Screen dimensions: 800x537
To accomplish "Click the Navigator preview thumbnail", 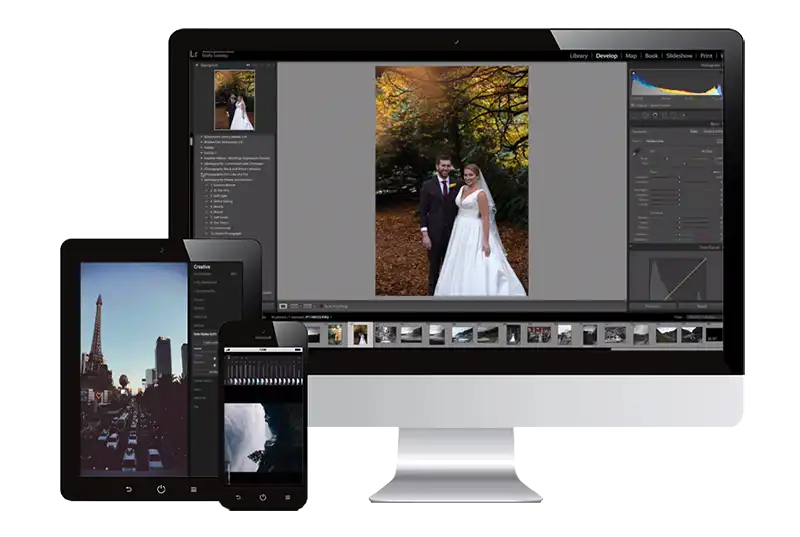I will [235, 99].
